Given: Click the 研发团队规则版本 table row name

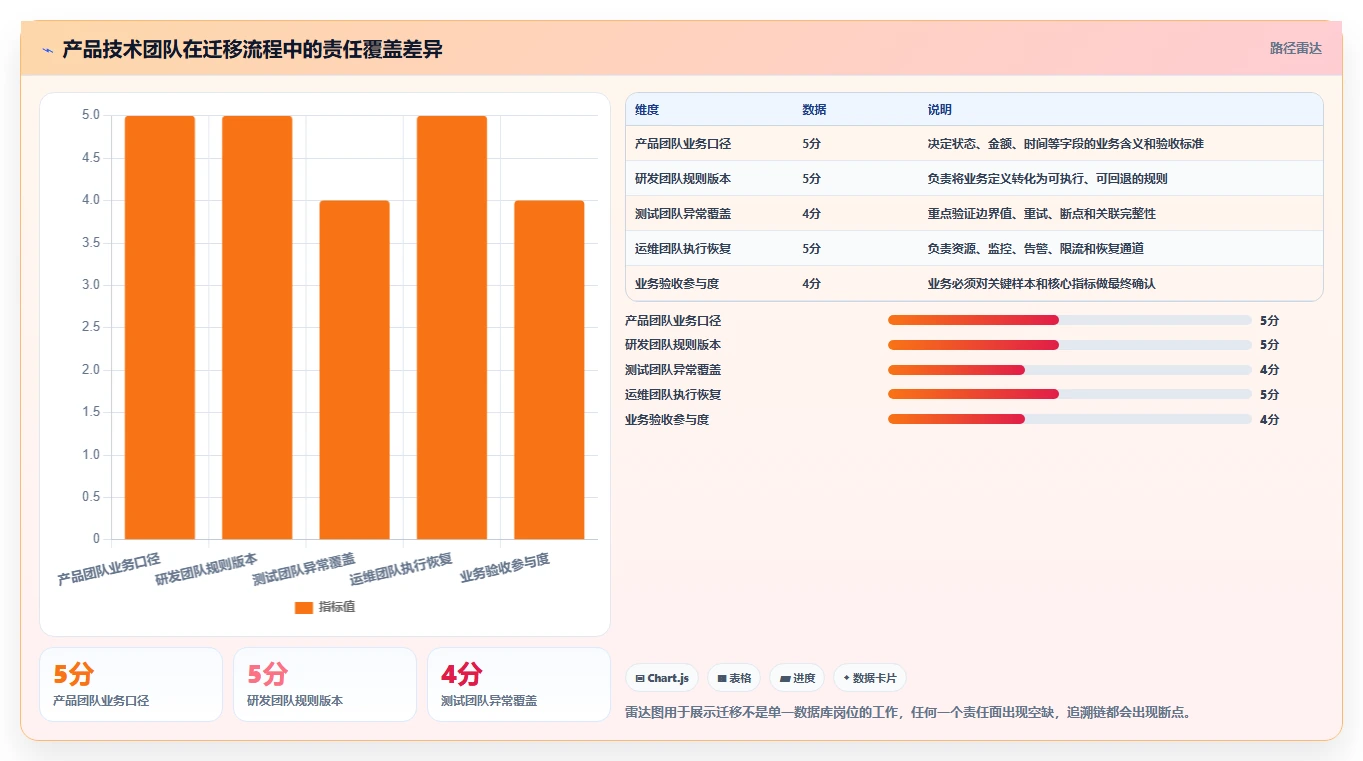Looking at the screenshot, I should tap(683, 179).
